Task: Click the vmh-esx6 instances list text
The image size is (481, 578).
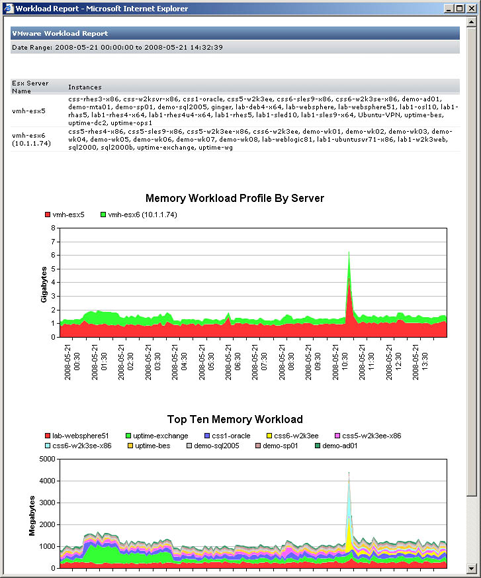Action: (260, 139)
